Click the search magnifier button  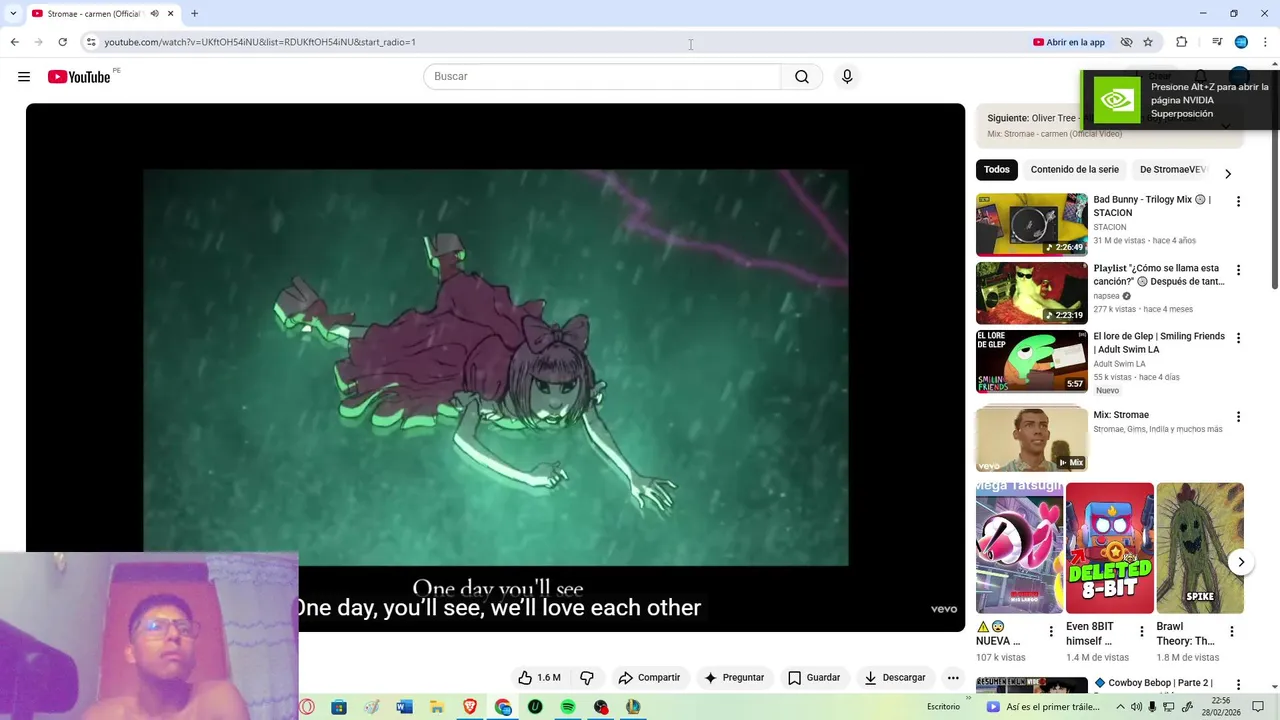[x=802, y=77]
